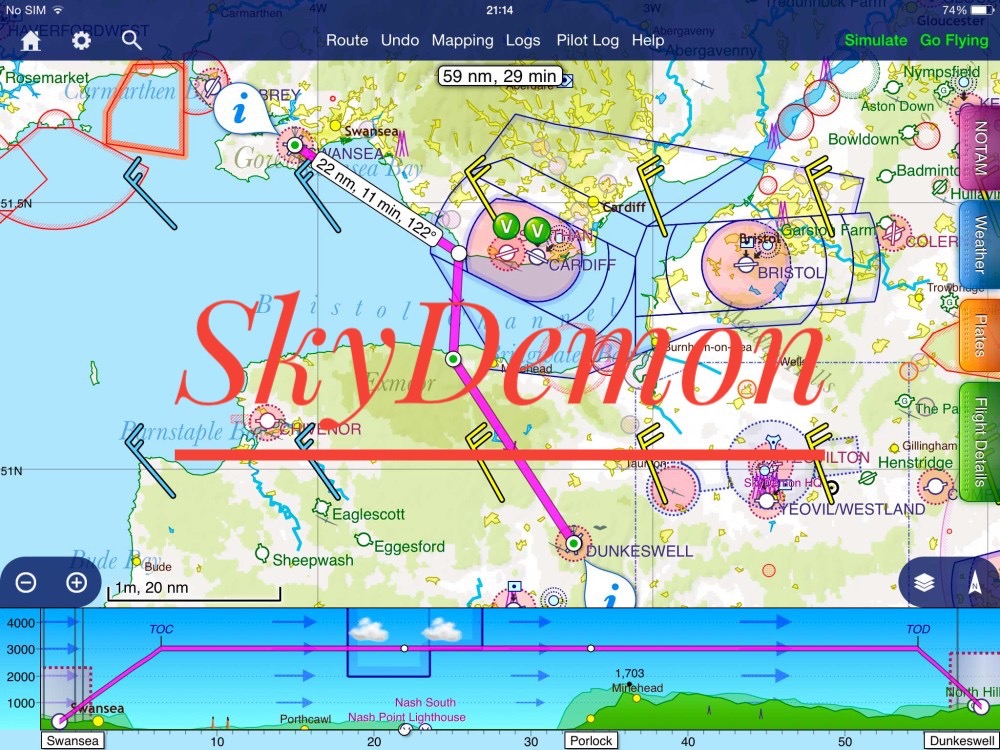The height and width of the screenshot is (750, 1000).
Task: Zoom in with the plus button
Action: (76, 582)
